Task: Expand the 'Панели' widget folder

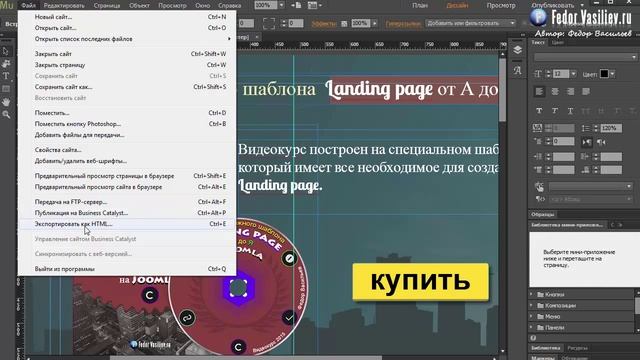Action: tap(531, 327)
